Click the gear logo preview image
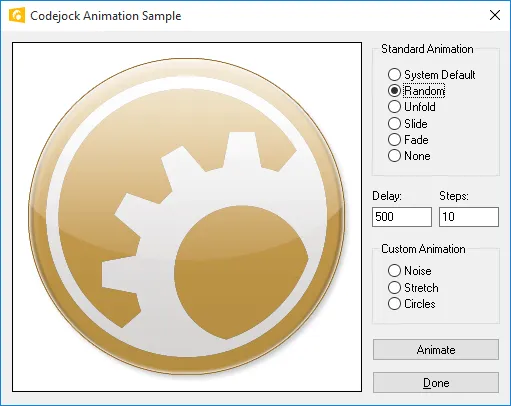The width and height of the screenshot is (511, 406). 187,217
